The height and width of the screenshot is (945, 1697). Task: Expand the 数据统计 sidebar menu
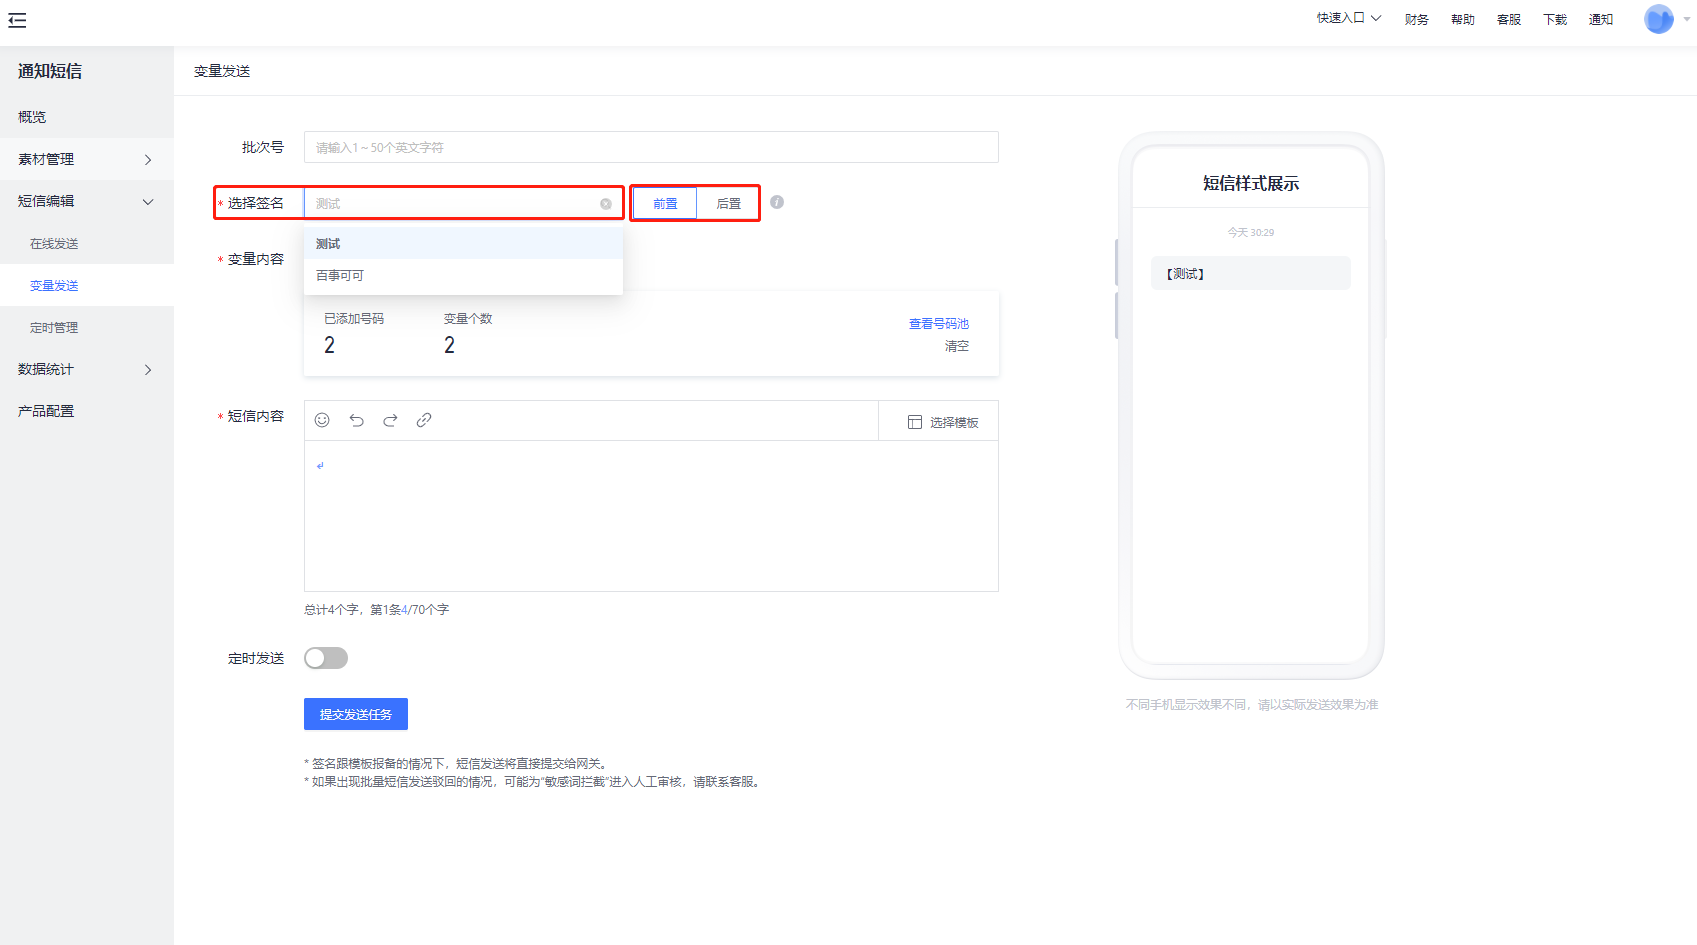click(x=87, y=369)
